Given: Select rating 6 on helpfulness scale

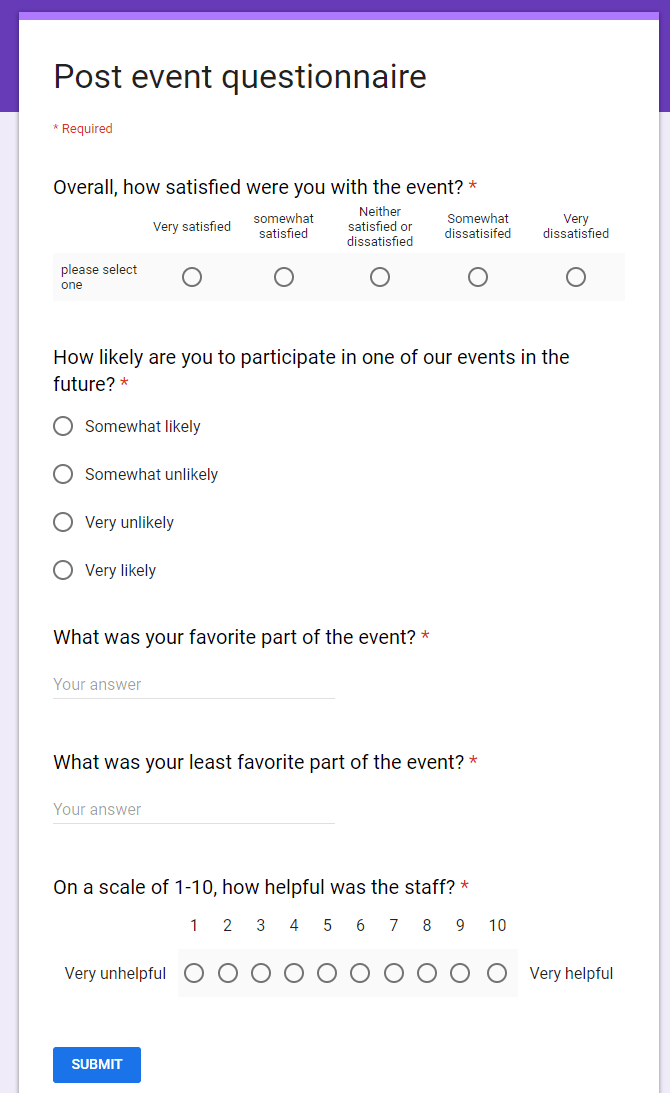Looking at the screenshot, I should [x=360, y=973].
